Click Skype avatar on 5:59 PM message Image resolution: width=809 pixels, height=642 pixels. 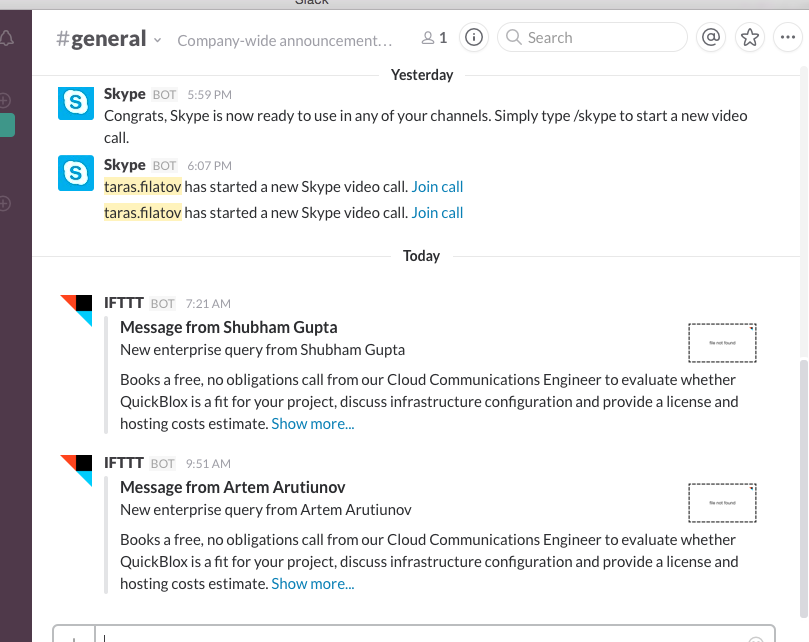76,103
